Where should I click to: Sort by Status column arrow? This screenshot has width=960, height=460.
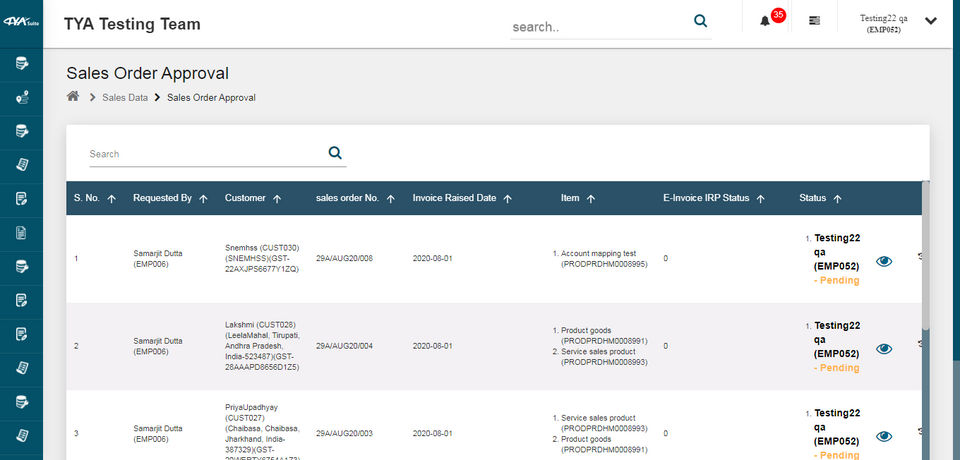(x=838, y=198)
